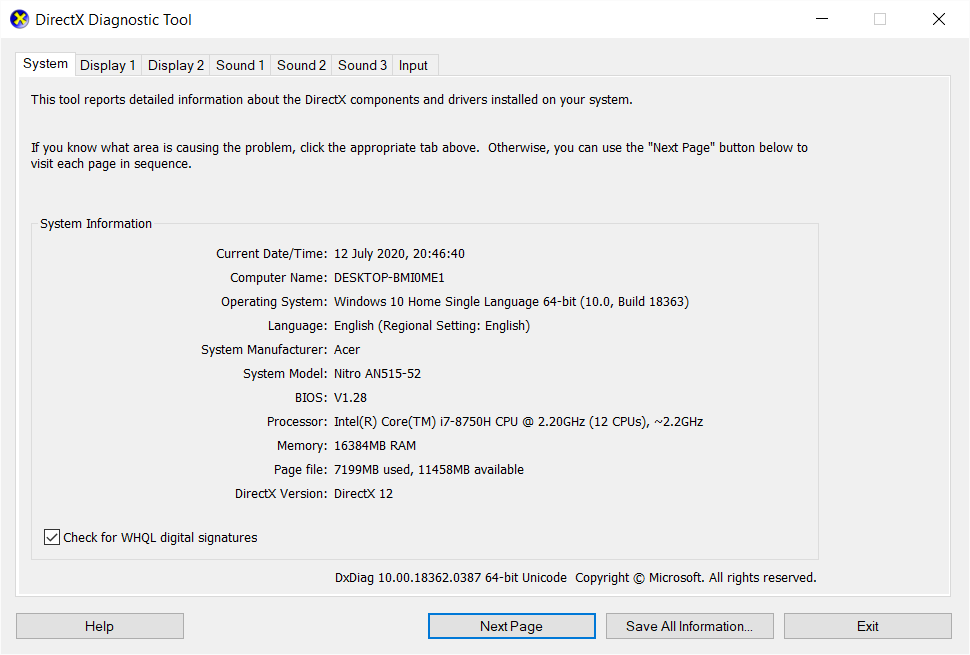This screenshot has width=970, height=655.
Task: Click the BIOS value V1.28
Action: pyautogui.click(x=350, y=398)
